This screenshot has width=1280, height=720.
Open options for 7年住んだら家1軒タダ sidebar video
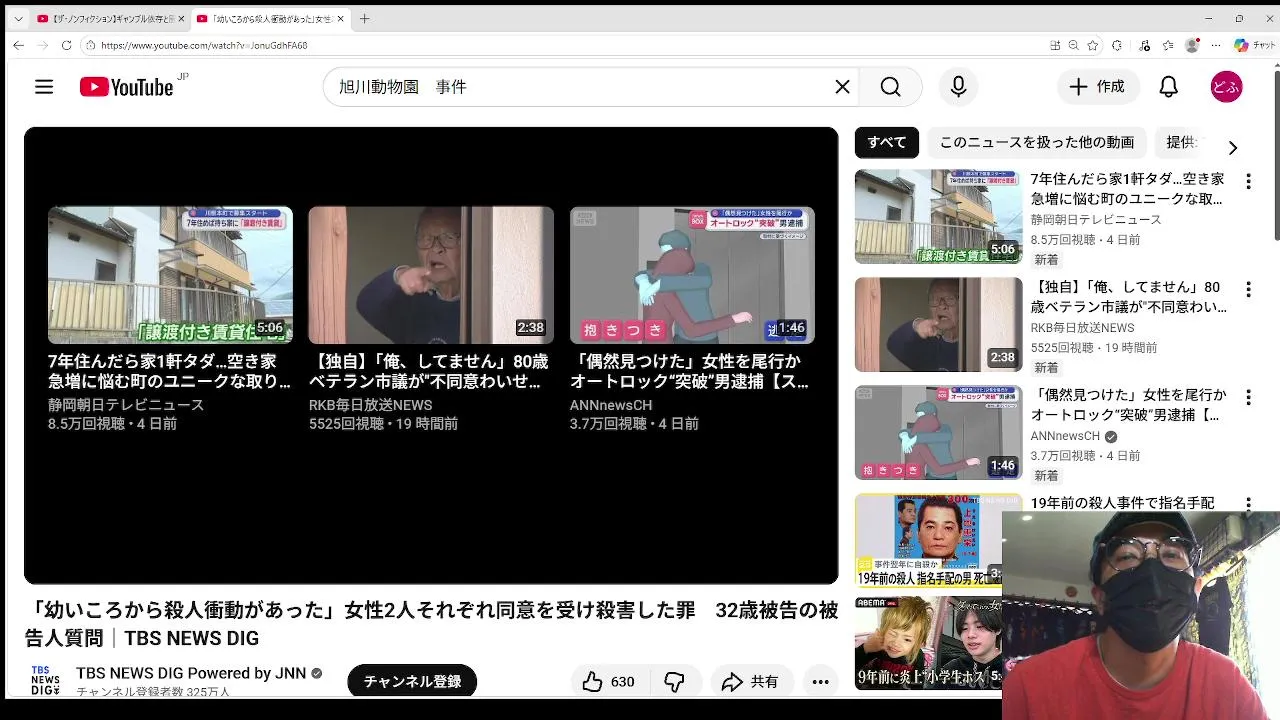point(1247,181)
